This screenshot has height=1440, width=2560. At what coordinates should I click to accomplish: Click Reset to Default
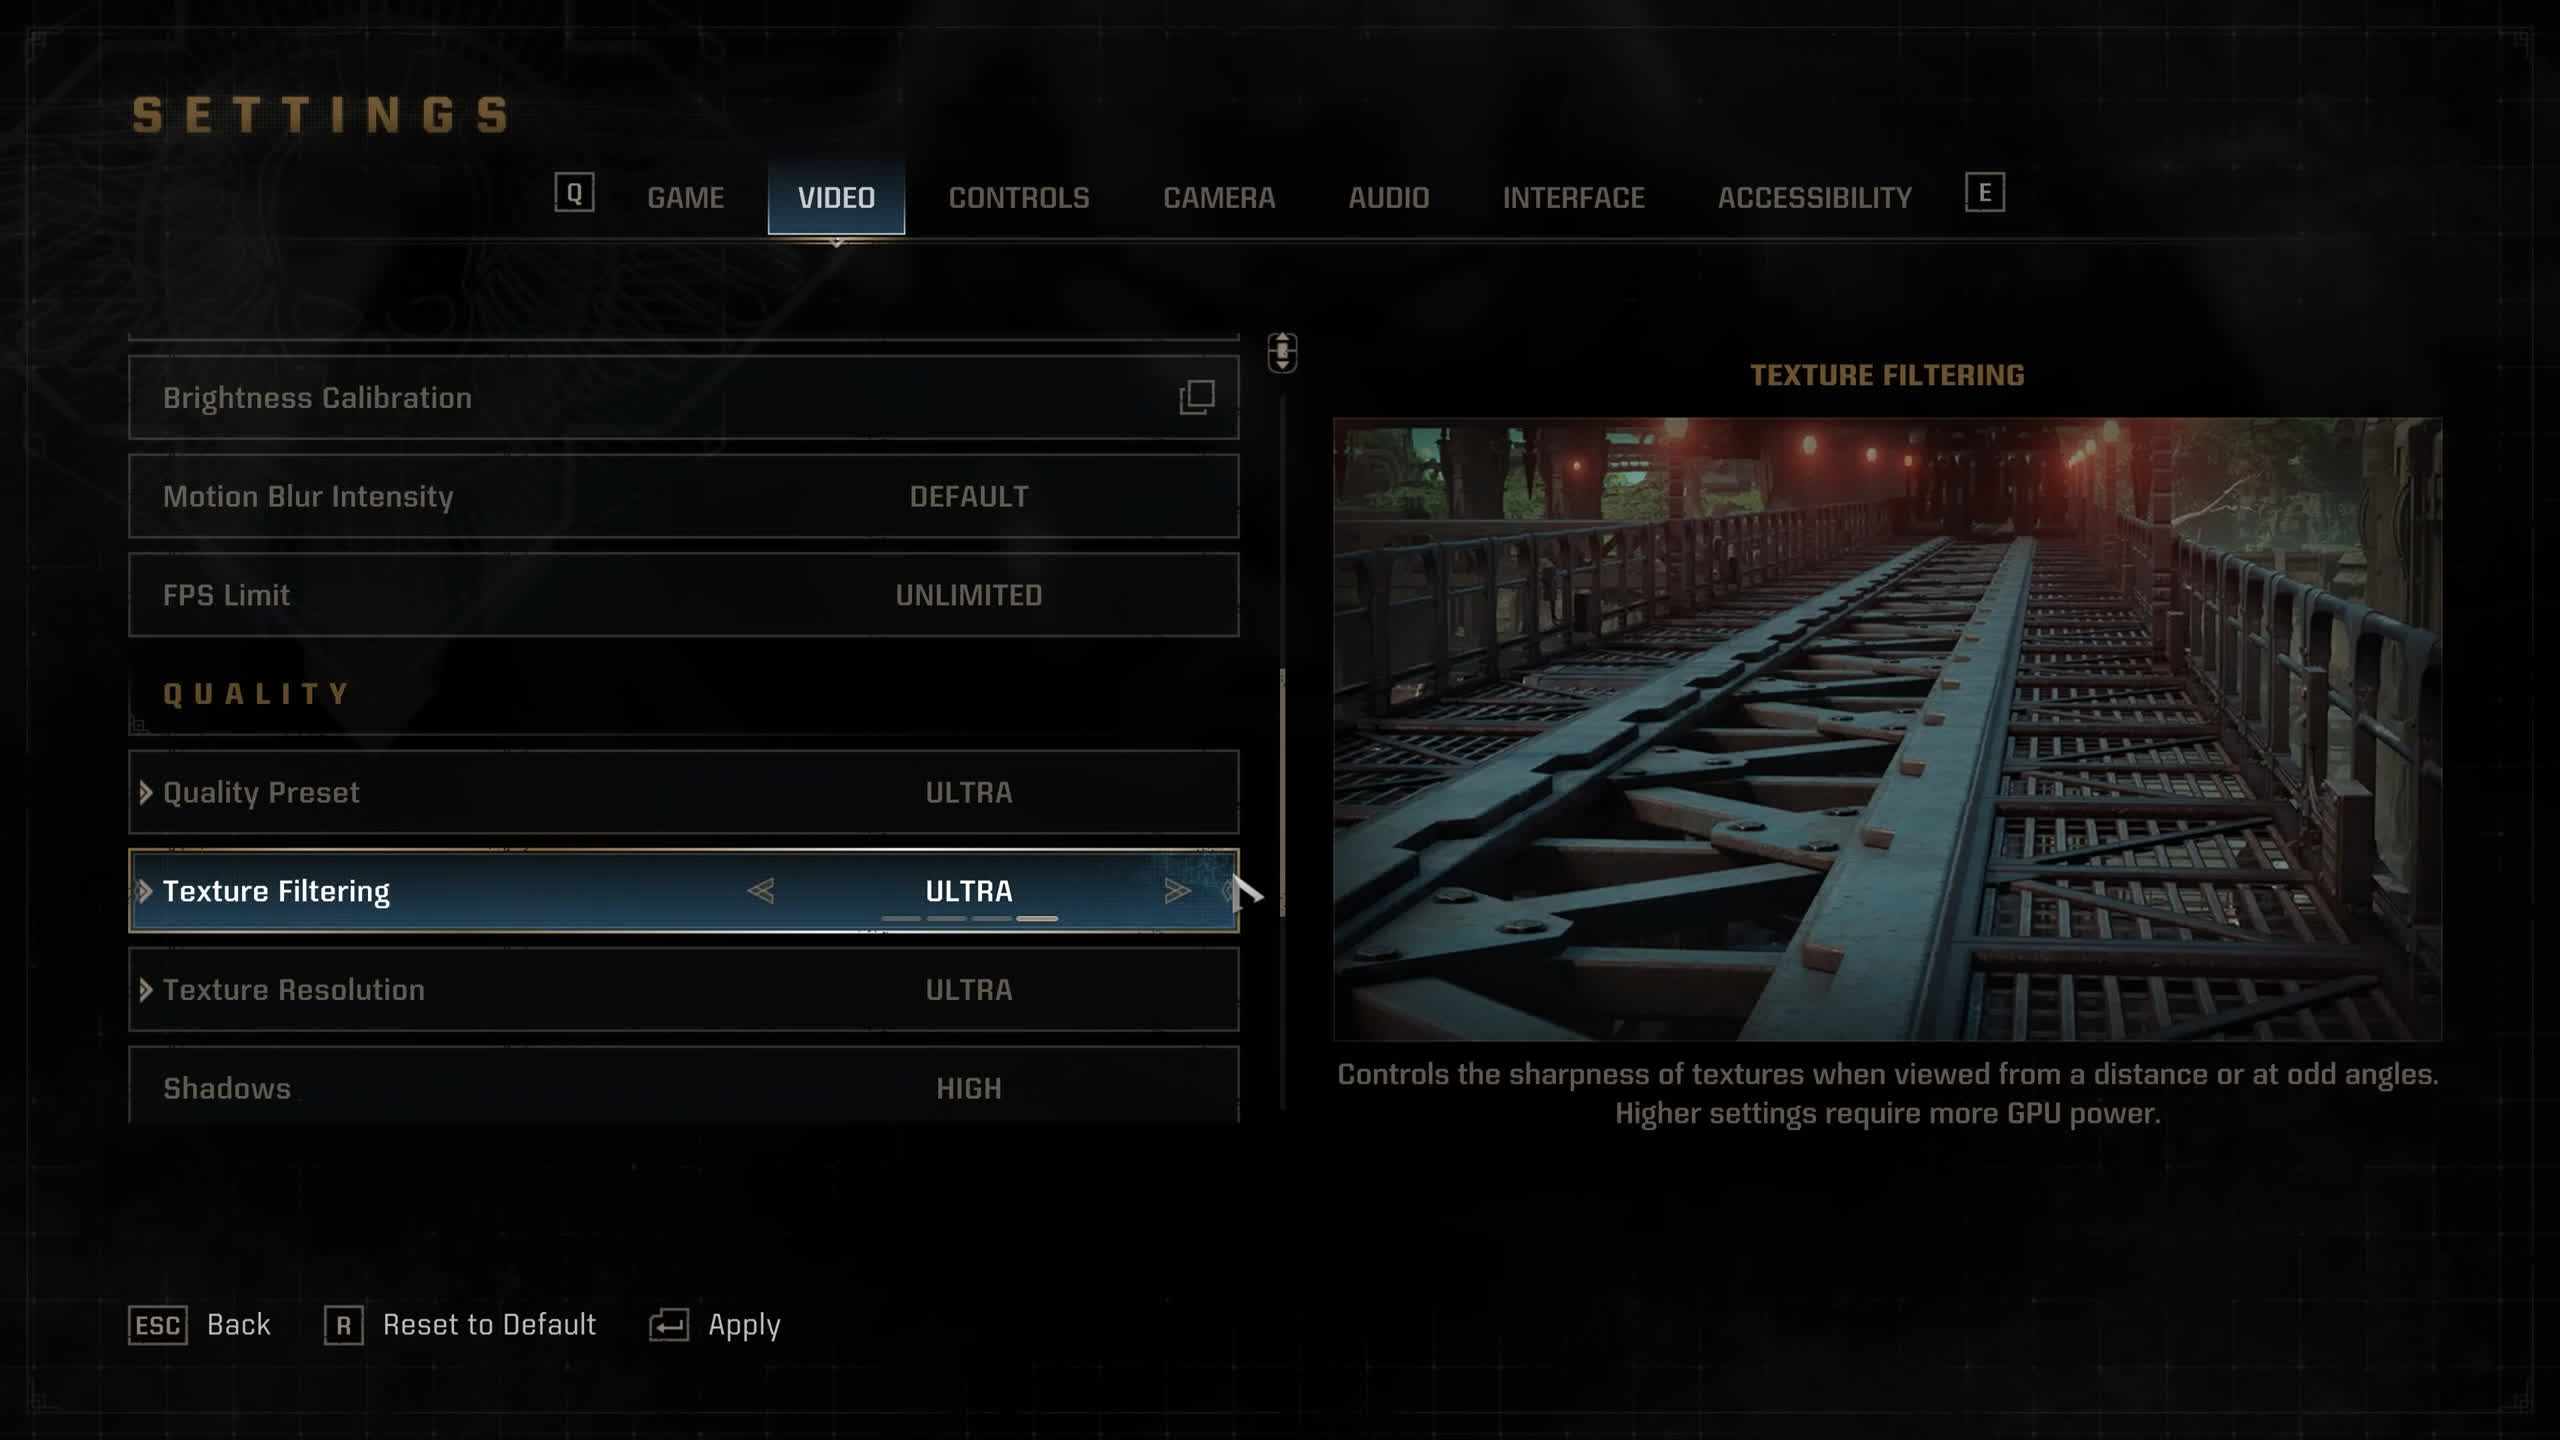(x=489, y=1324)
